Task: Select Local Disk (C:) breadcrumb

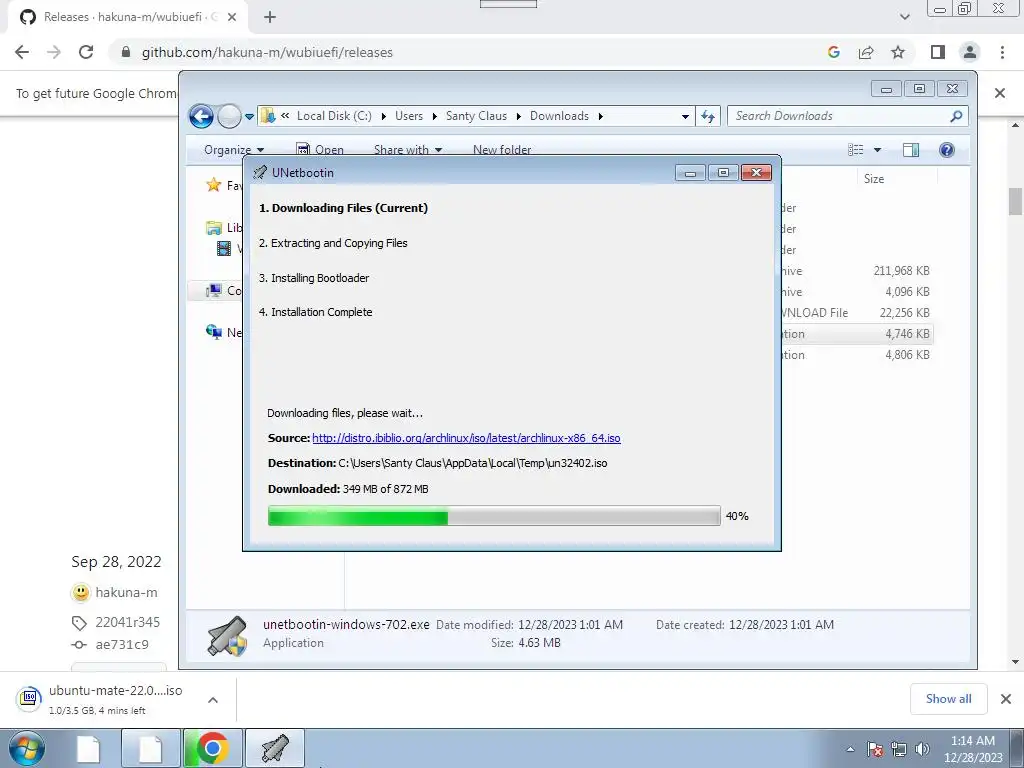Action: coord(334,116)
